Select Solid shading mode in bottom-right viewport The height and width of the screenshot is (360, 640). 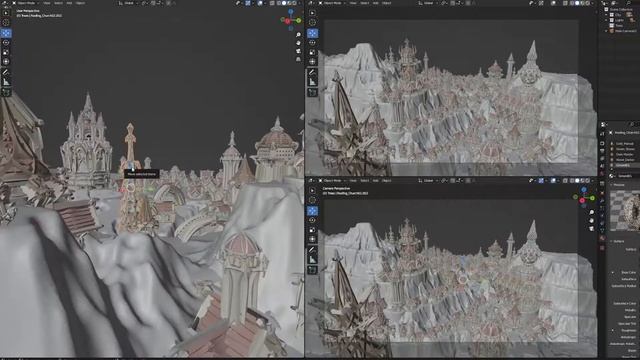577,180
